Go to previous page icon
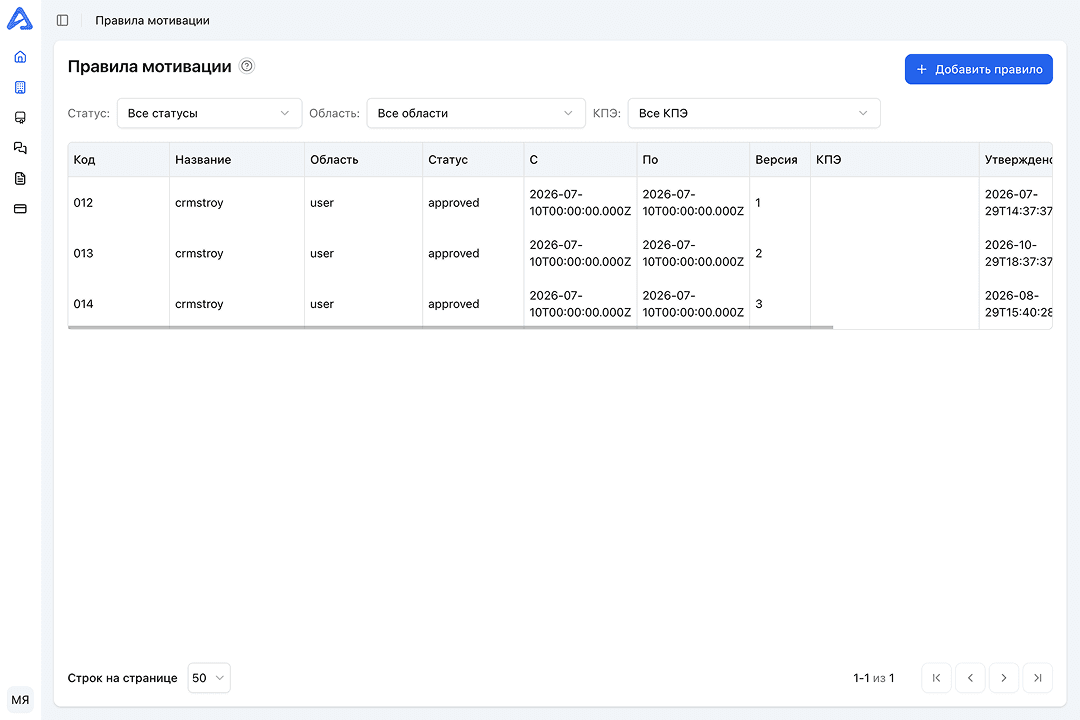The height and width of the screenshot is (720, 1080). 970,678
